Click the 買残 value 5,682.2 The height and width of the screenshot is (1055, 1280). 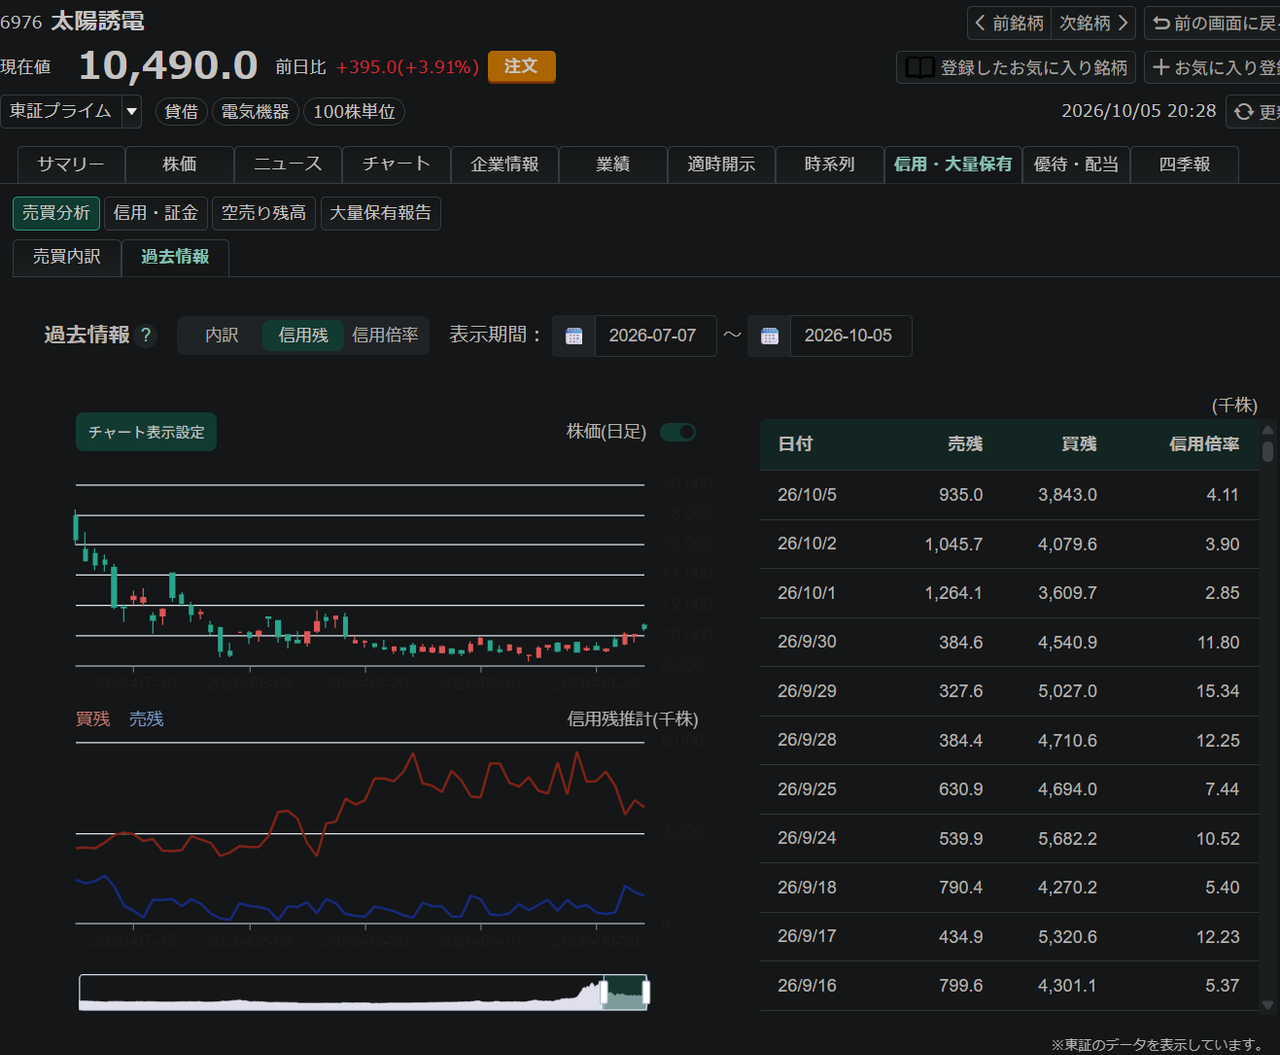[1067, 839]
